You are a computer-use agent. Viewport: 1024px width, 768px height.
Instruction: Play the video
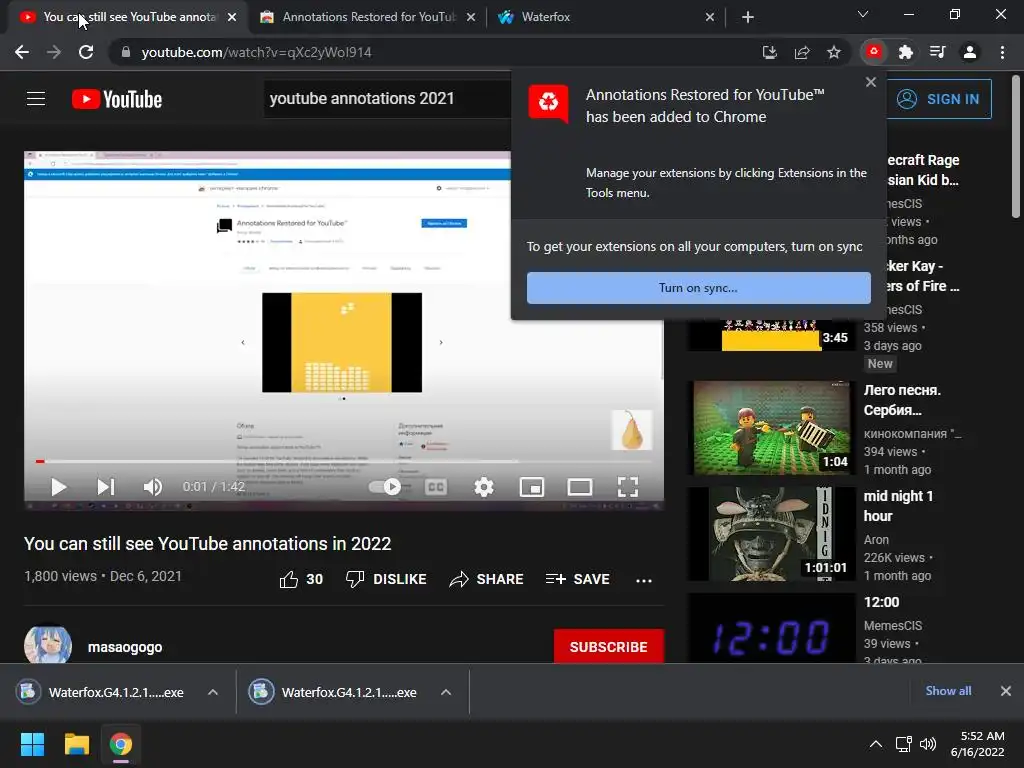coord(58,487)
